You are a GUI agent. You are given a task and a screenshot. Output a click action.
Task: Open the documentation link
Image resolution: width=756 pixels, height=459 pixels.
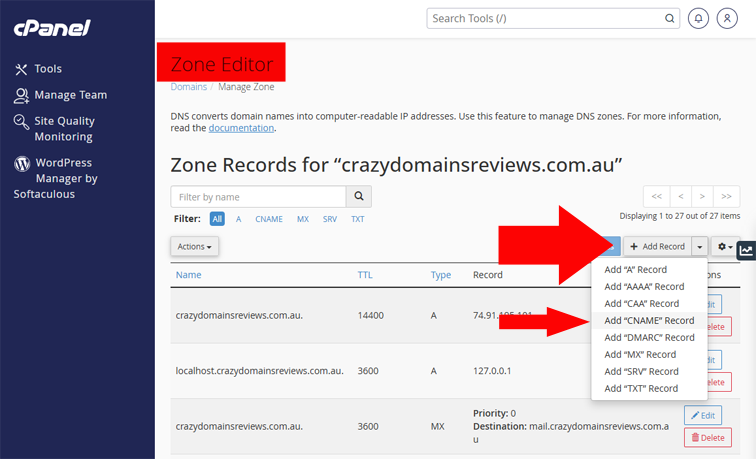[241, 128]
